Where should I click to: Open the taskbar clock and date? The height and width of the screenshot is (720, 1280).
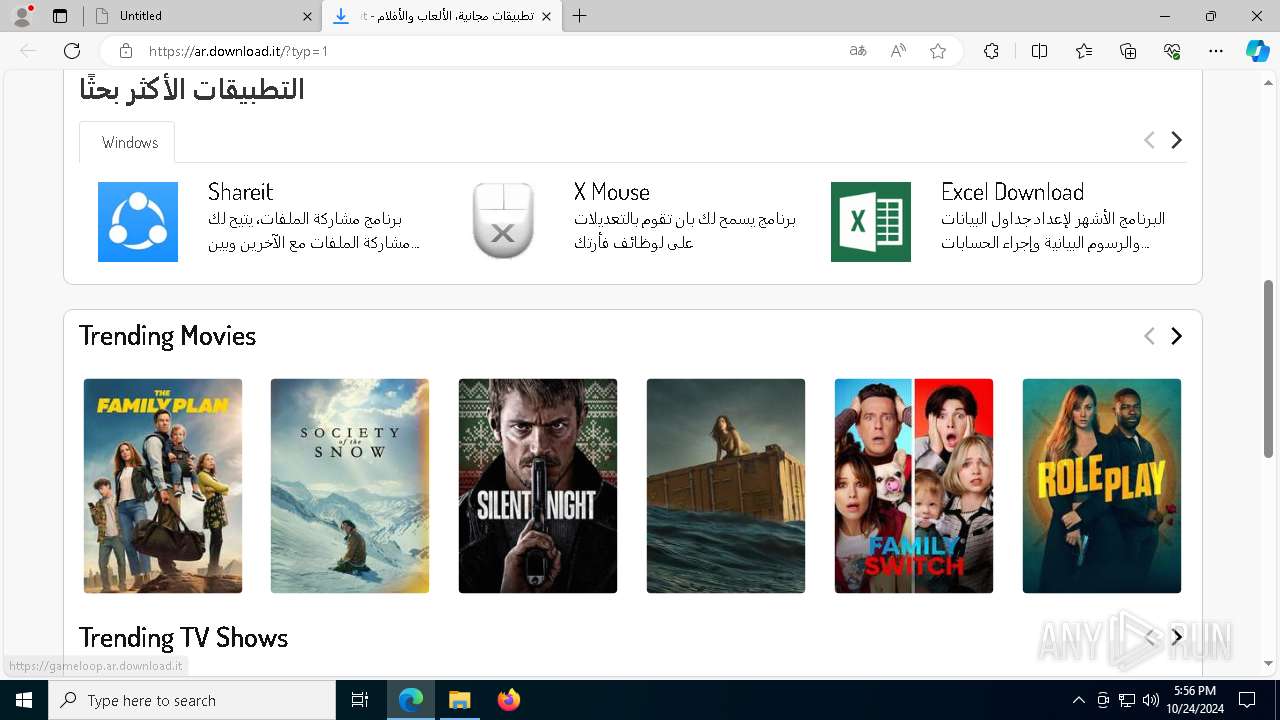[1194, 700]
